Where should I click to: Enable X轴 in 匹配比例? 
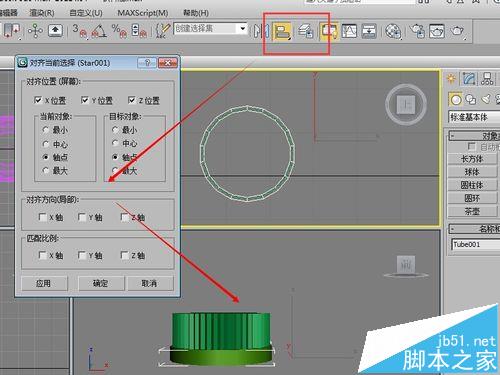coord(43,255)
